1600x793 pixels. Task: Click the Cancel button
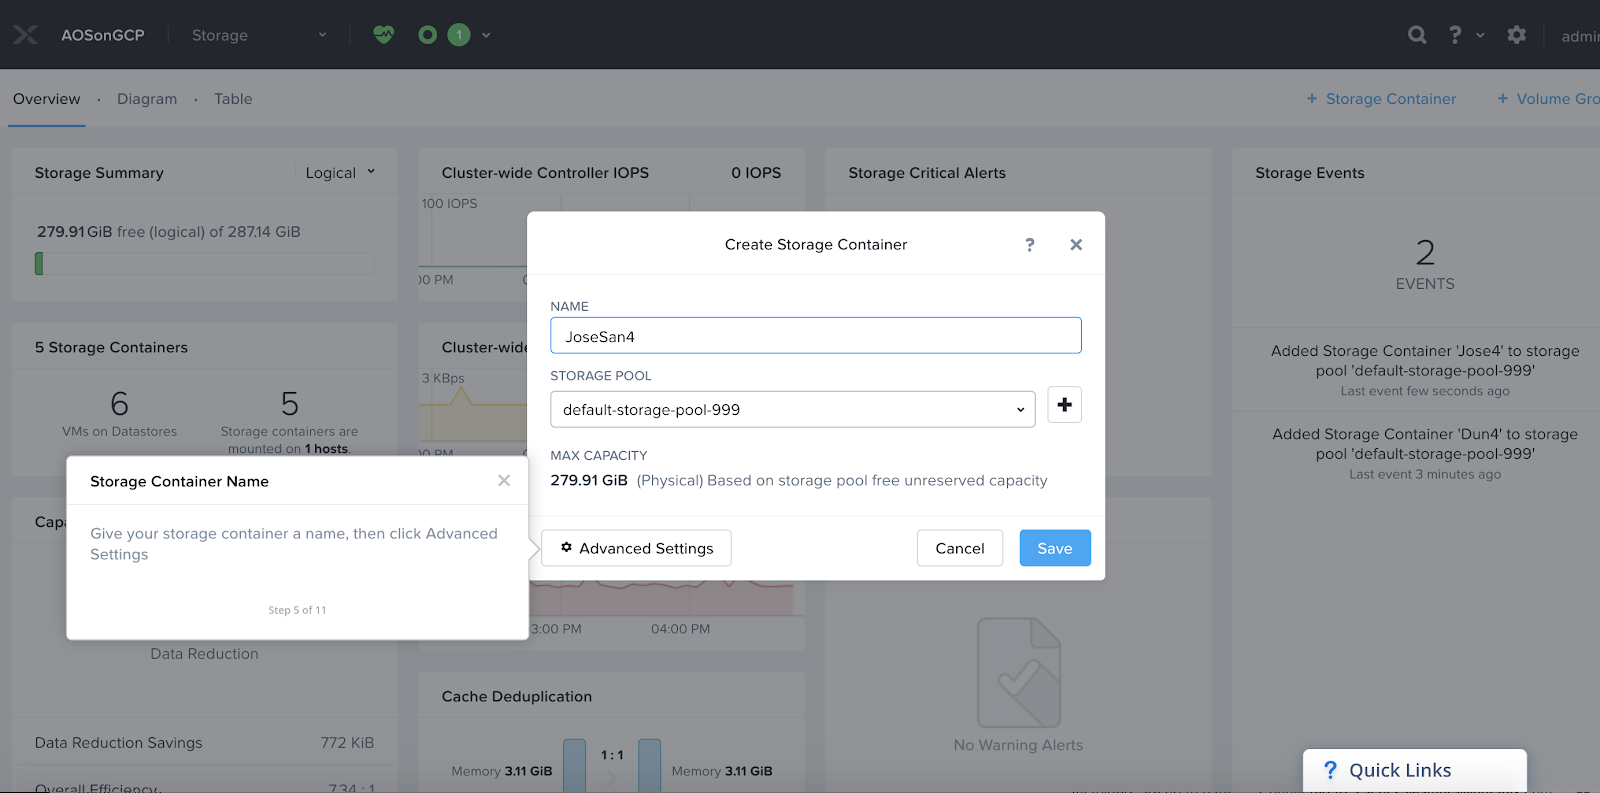click(x=959, y=548)
